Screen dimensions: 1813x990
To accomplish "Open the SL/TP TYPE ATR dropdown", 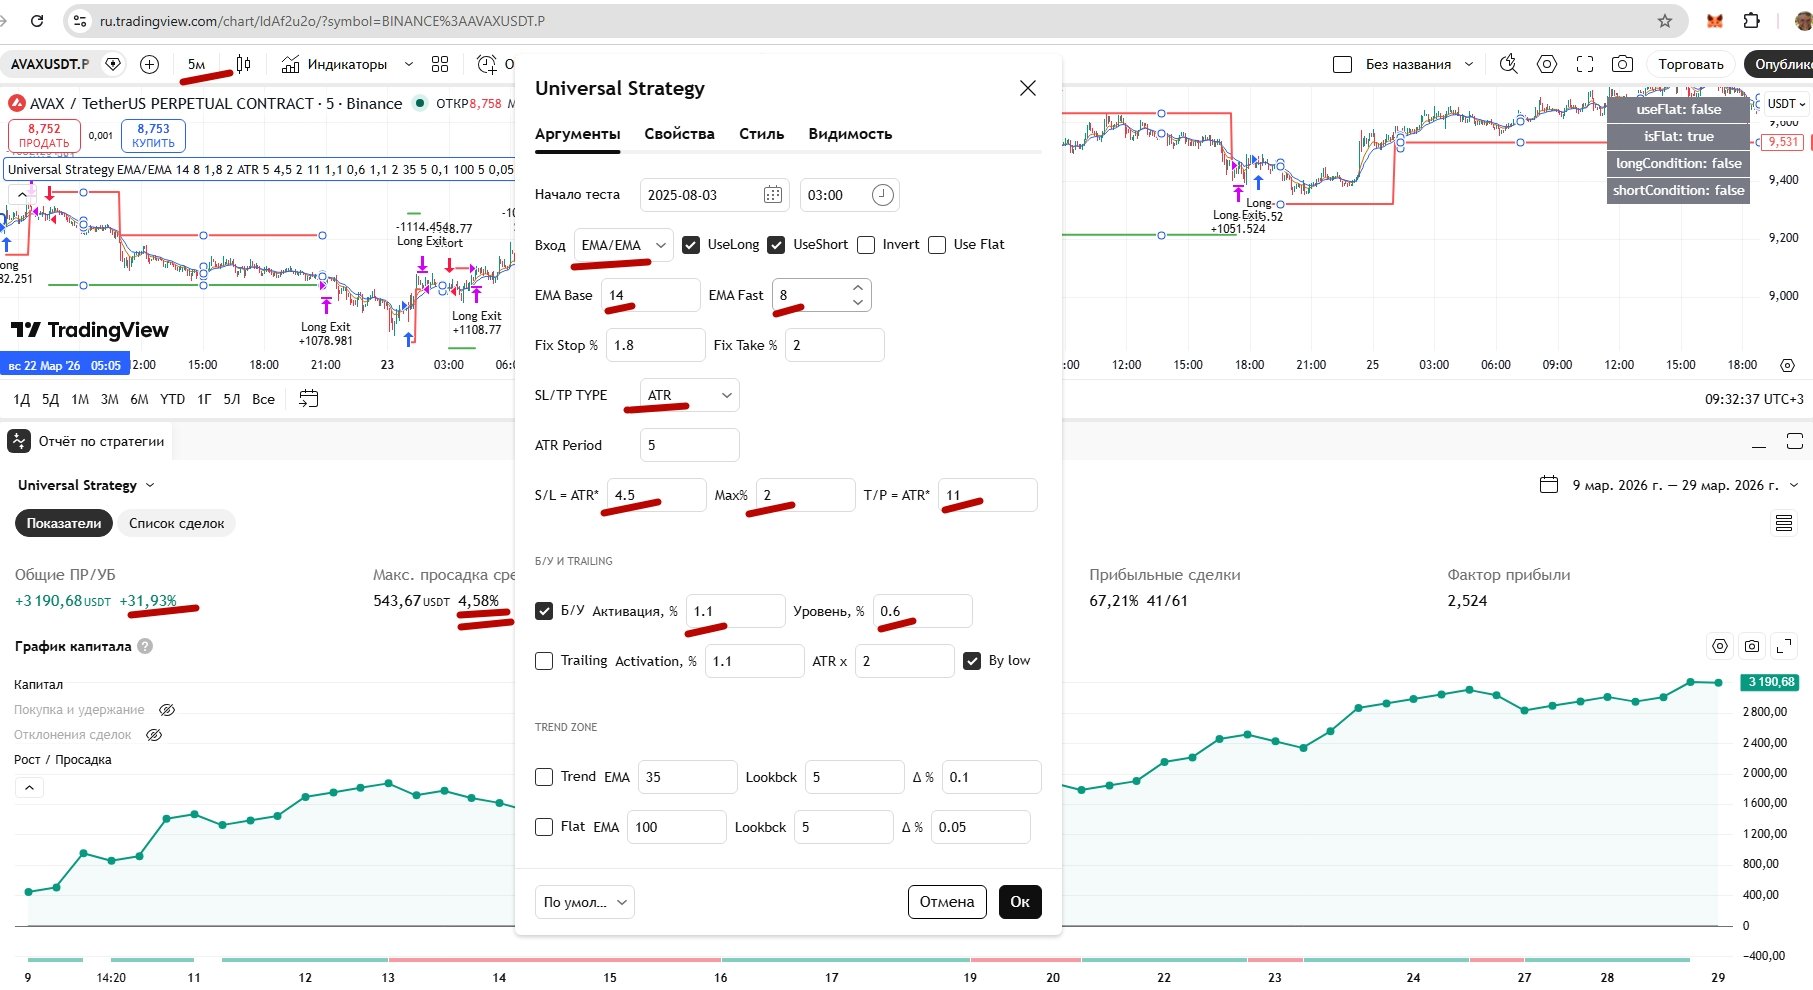I will [690, 395].
